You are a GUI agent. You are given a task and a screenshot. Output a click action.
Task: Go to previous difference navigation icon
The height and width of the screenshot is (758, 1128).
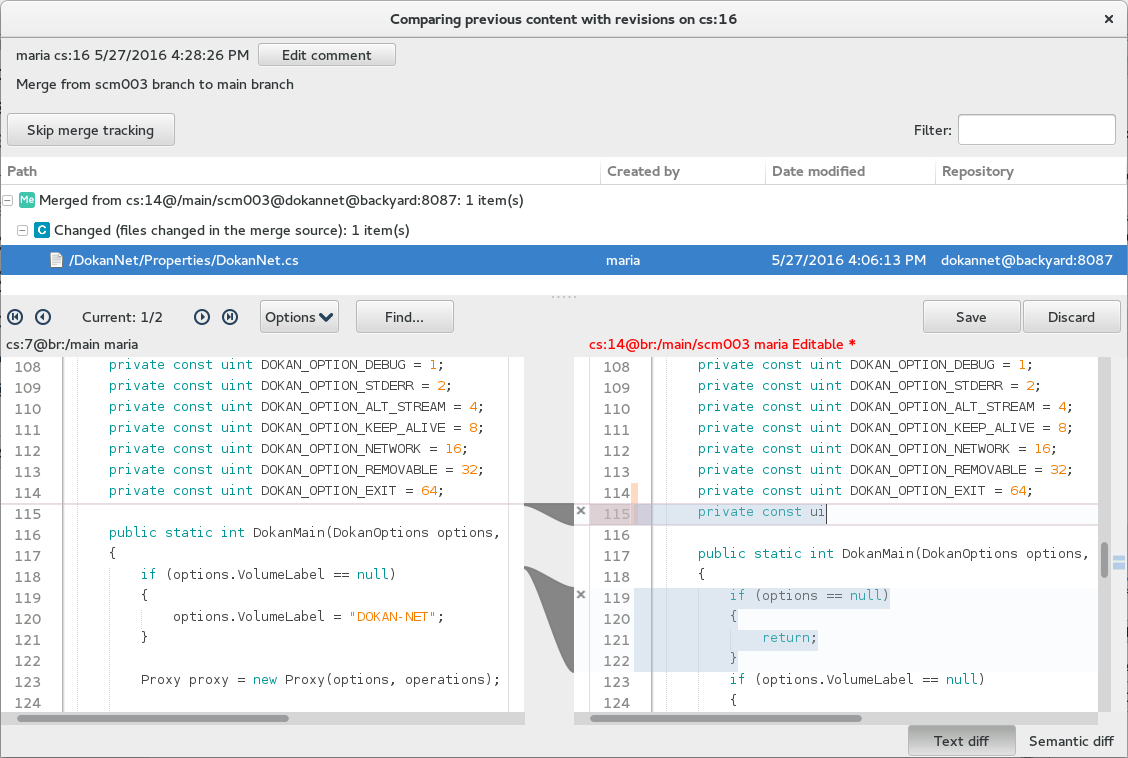[x=43, y=317]
